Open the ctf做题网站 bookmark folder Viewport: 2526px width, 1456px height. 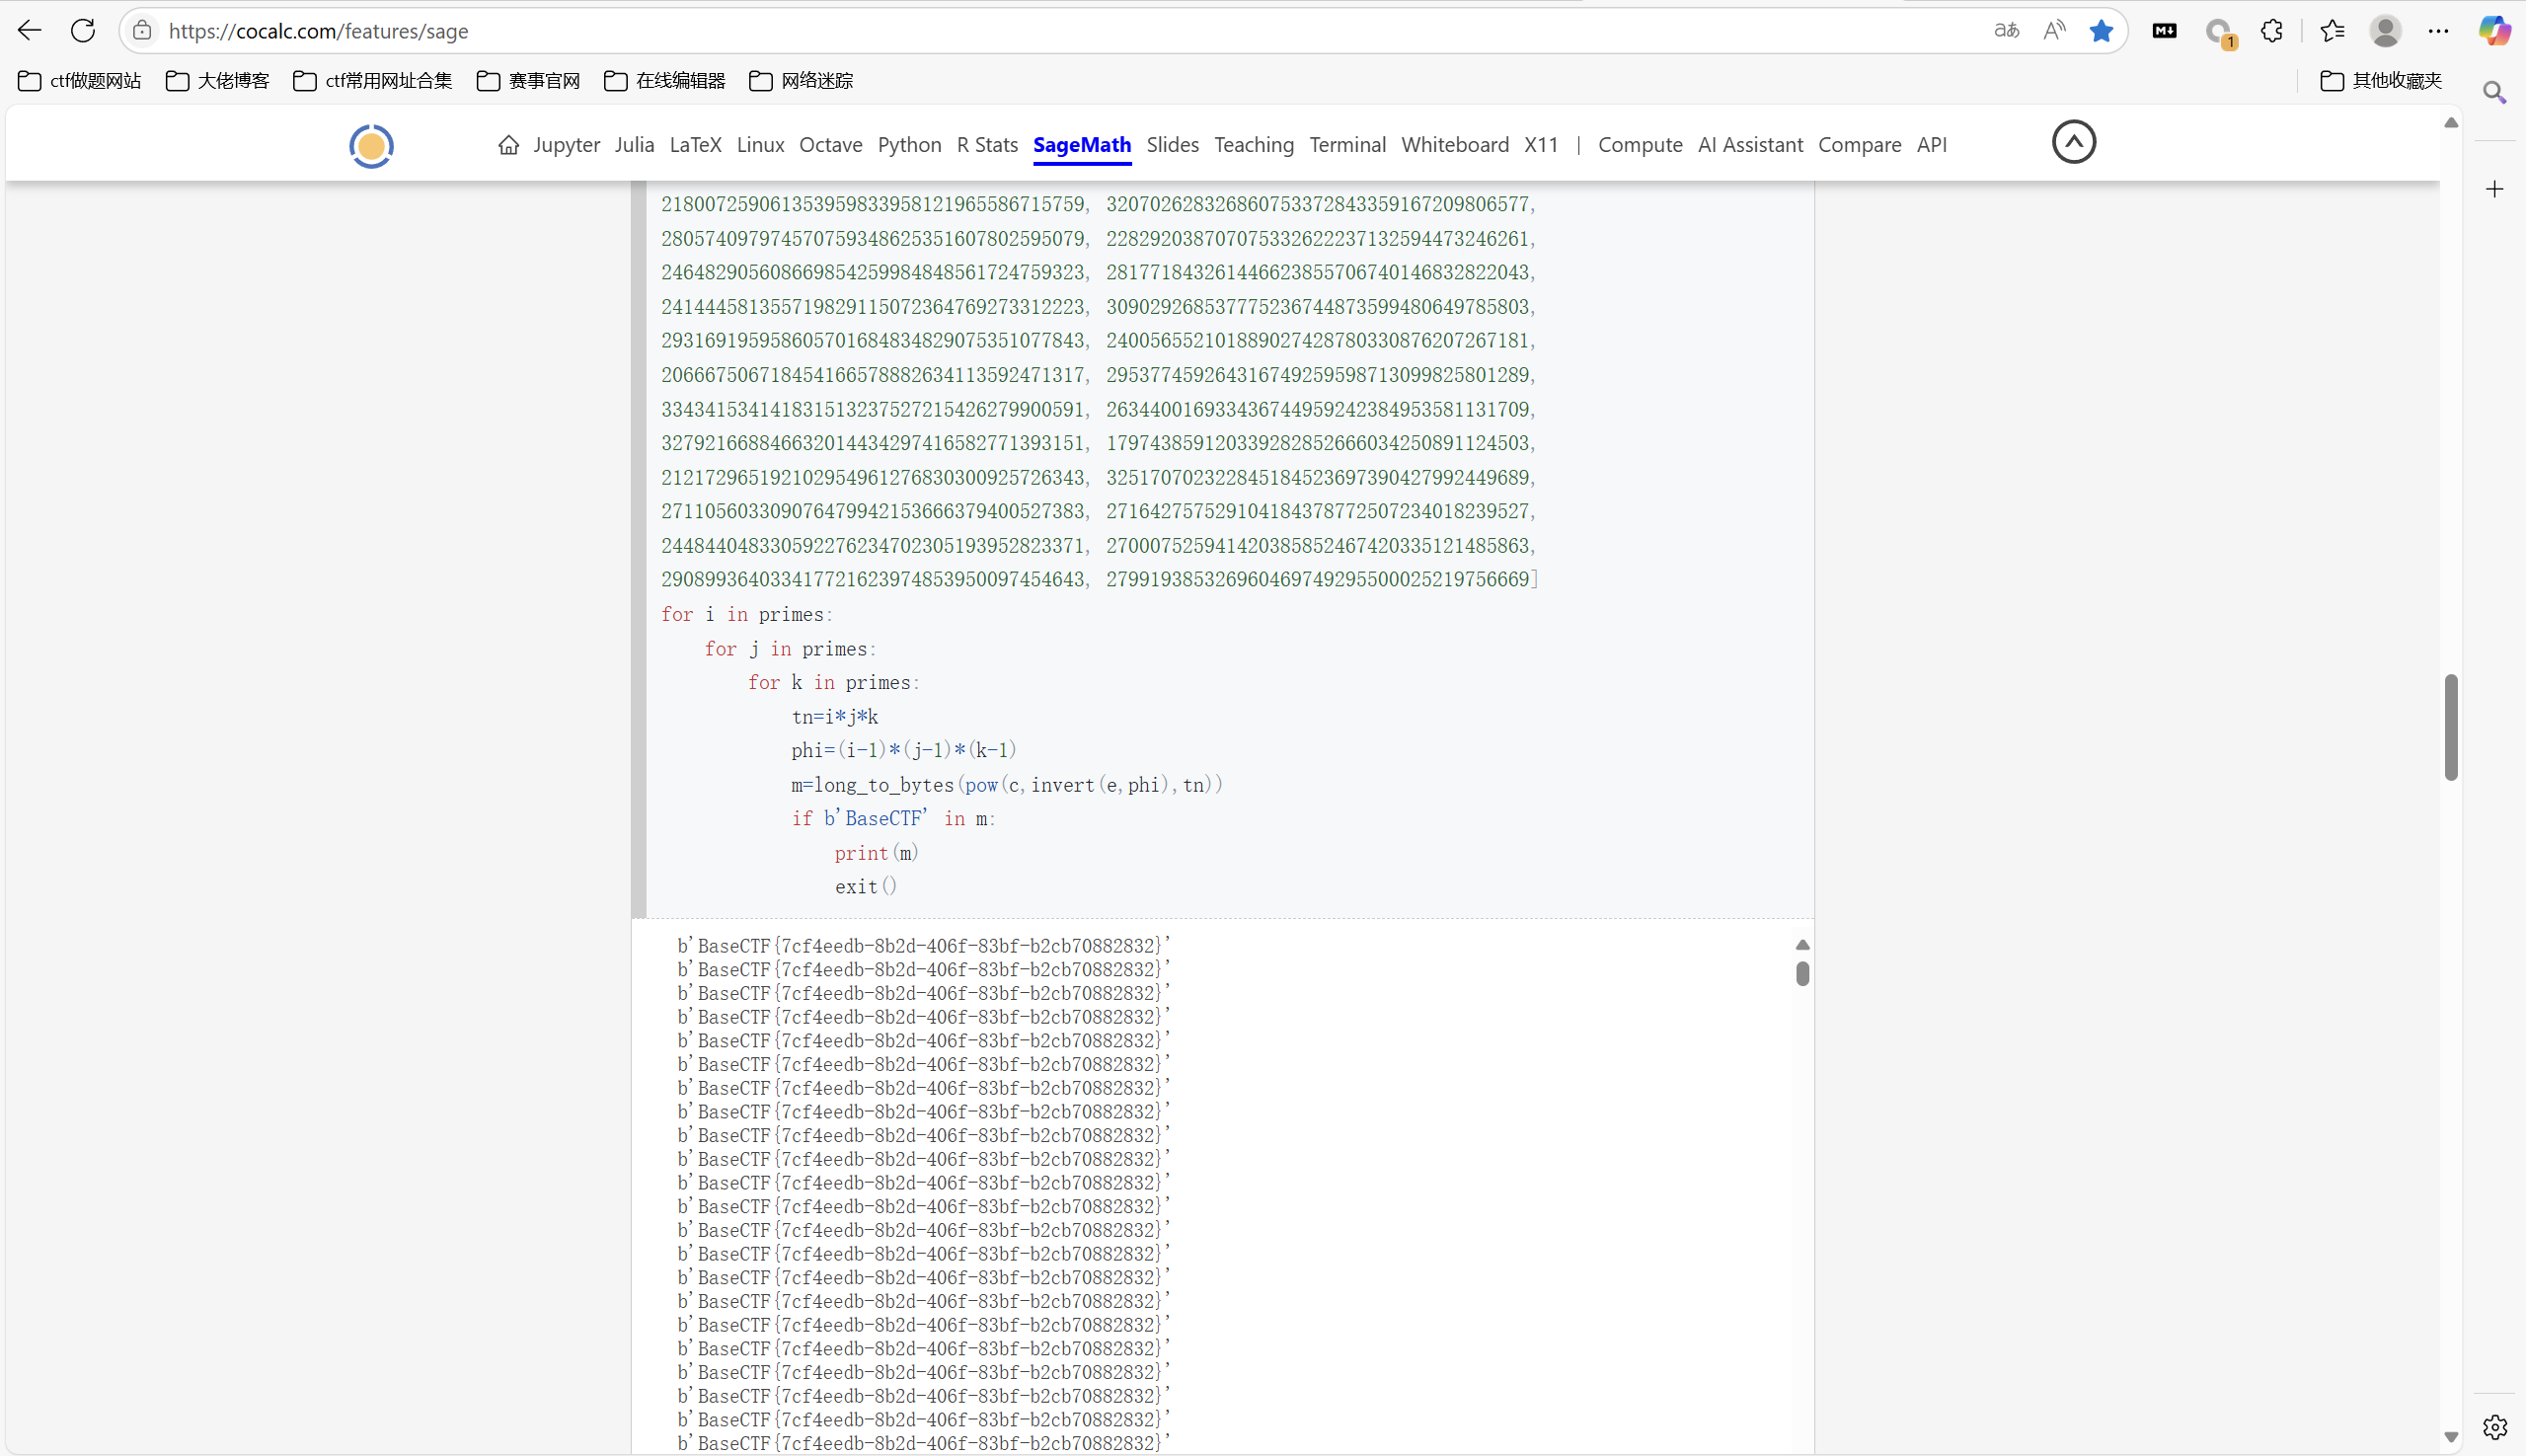[x=80, y=81]
